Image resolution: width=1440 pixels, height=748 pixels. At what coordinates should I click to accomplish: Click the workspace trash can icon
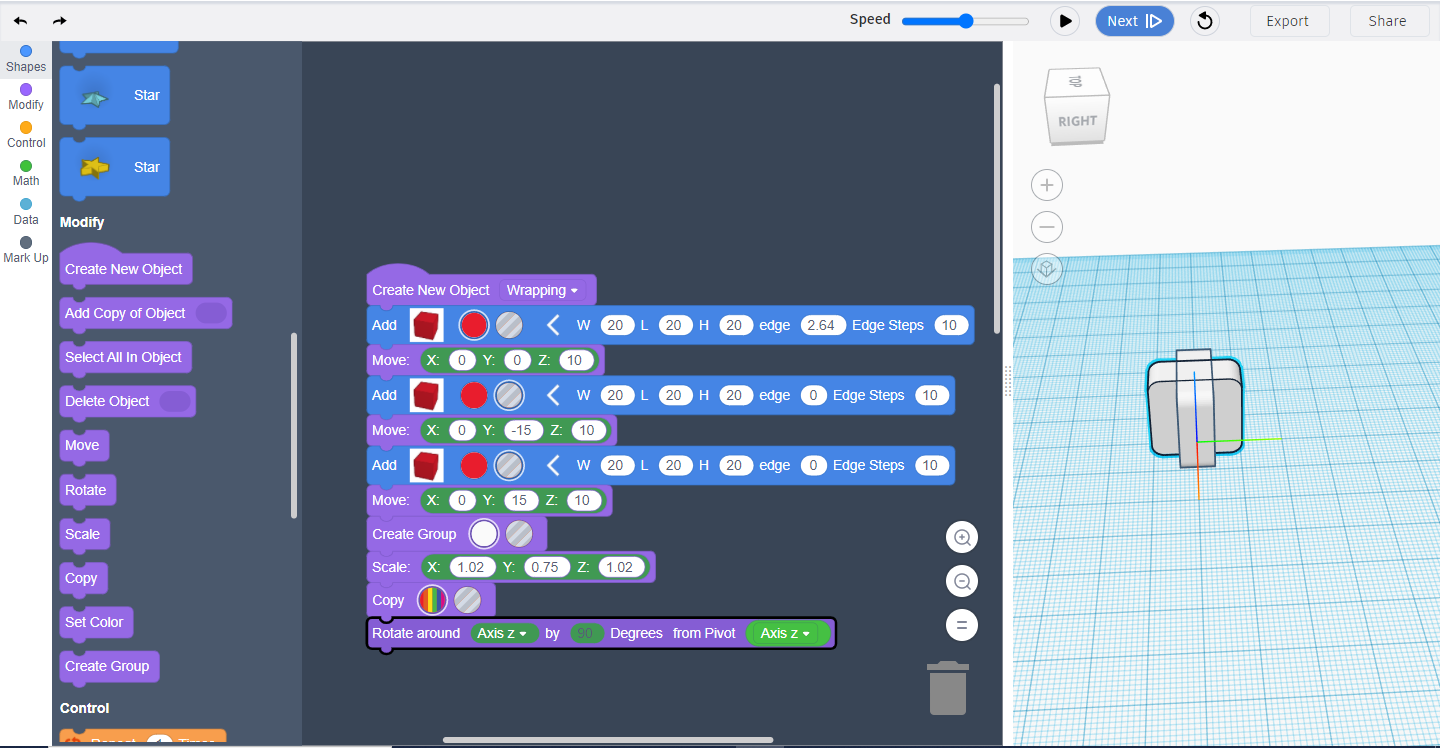coord(948,688)
